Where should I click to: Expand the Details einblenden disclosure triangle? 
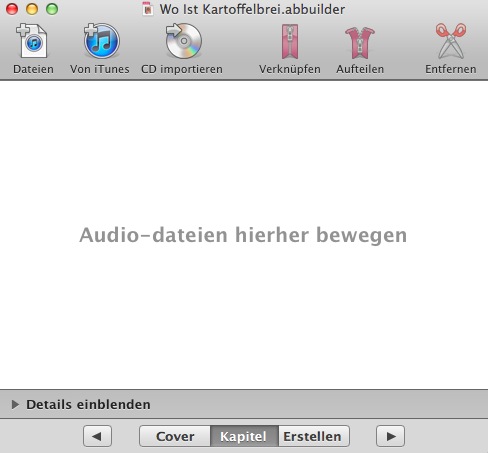coord(15,404)
